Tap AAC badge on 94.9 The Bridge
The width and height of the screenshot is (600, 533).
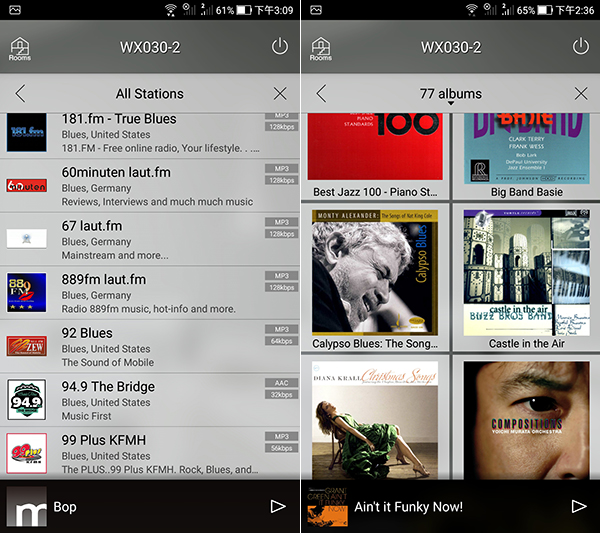coord(281,383)
